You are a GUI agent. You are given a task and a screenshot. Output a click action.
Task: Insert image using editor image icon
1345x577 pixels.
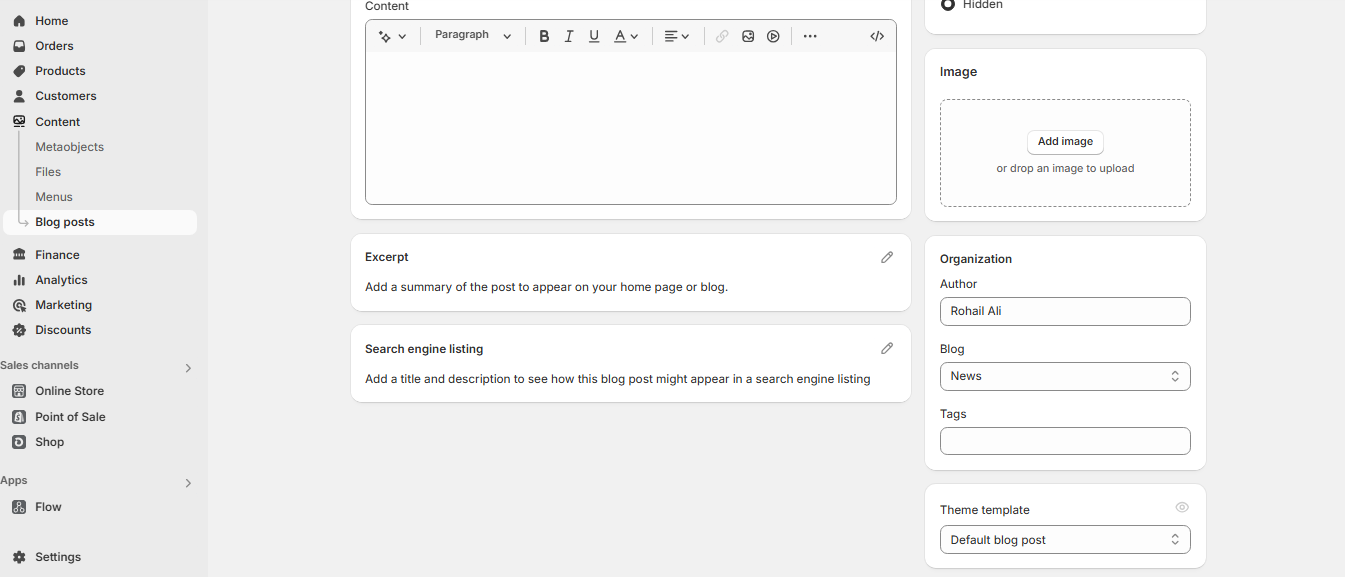[x=748, y=36]
